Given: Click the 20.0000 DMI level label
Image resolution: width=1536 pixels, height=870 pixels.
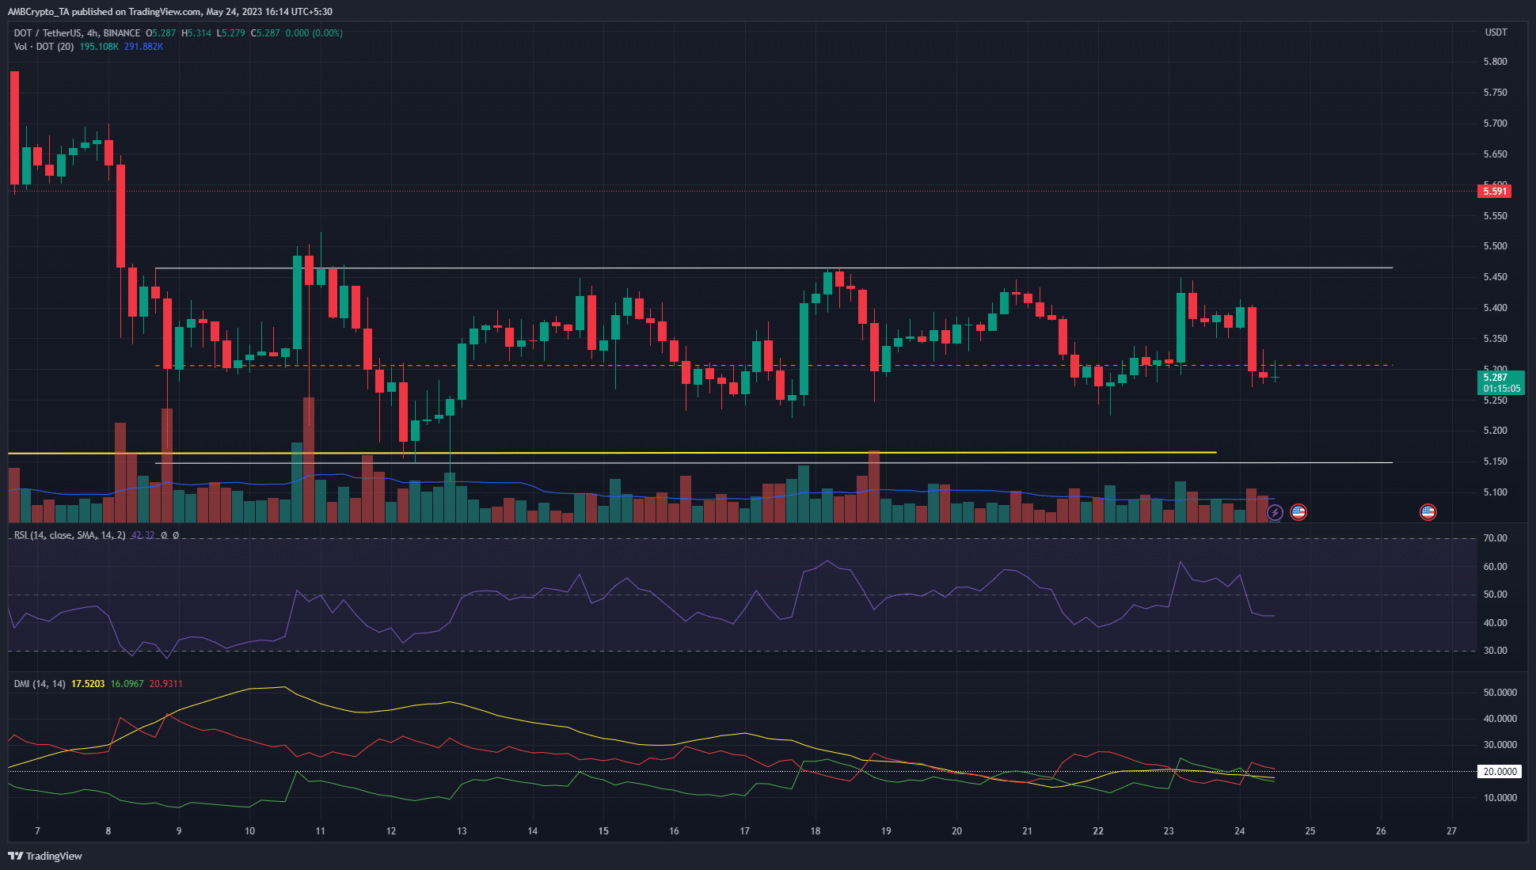Looking at the screenshot, I should click(x=1500, y=771).
